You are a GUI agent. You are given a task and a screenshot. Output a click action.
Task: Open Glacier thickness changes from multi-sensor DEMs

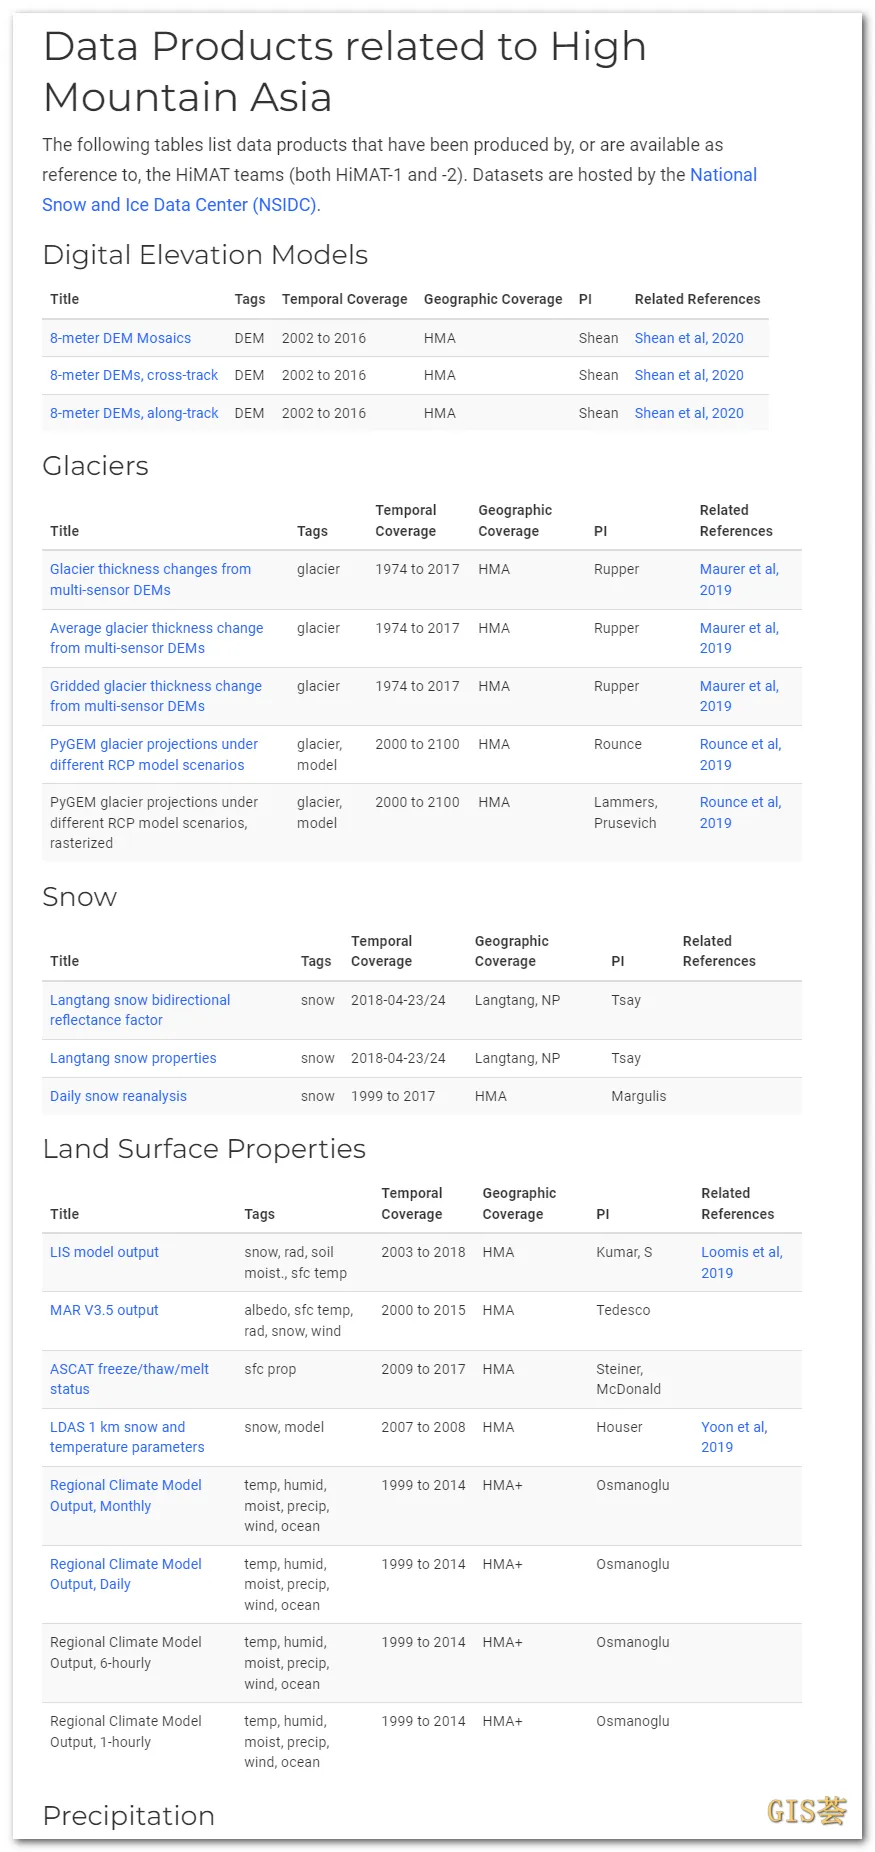[x=150, y=579]
